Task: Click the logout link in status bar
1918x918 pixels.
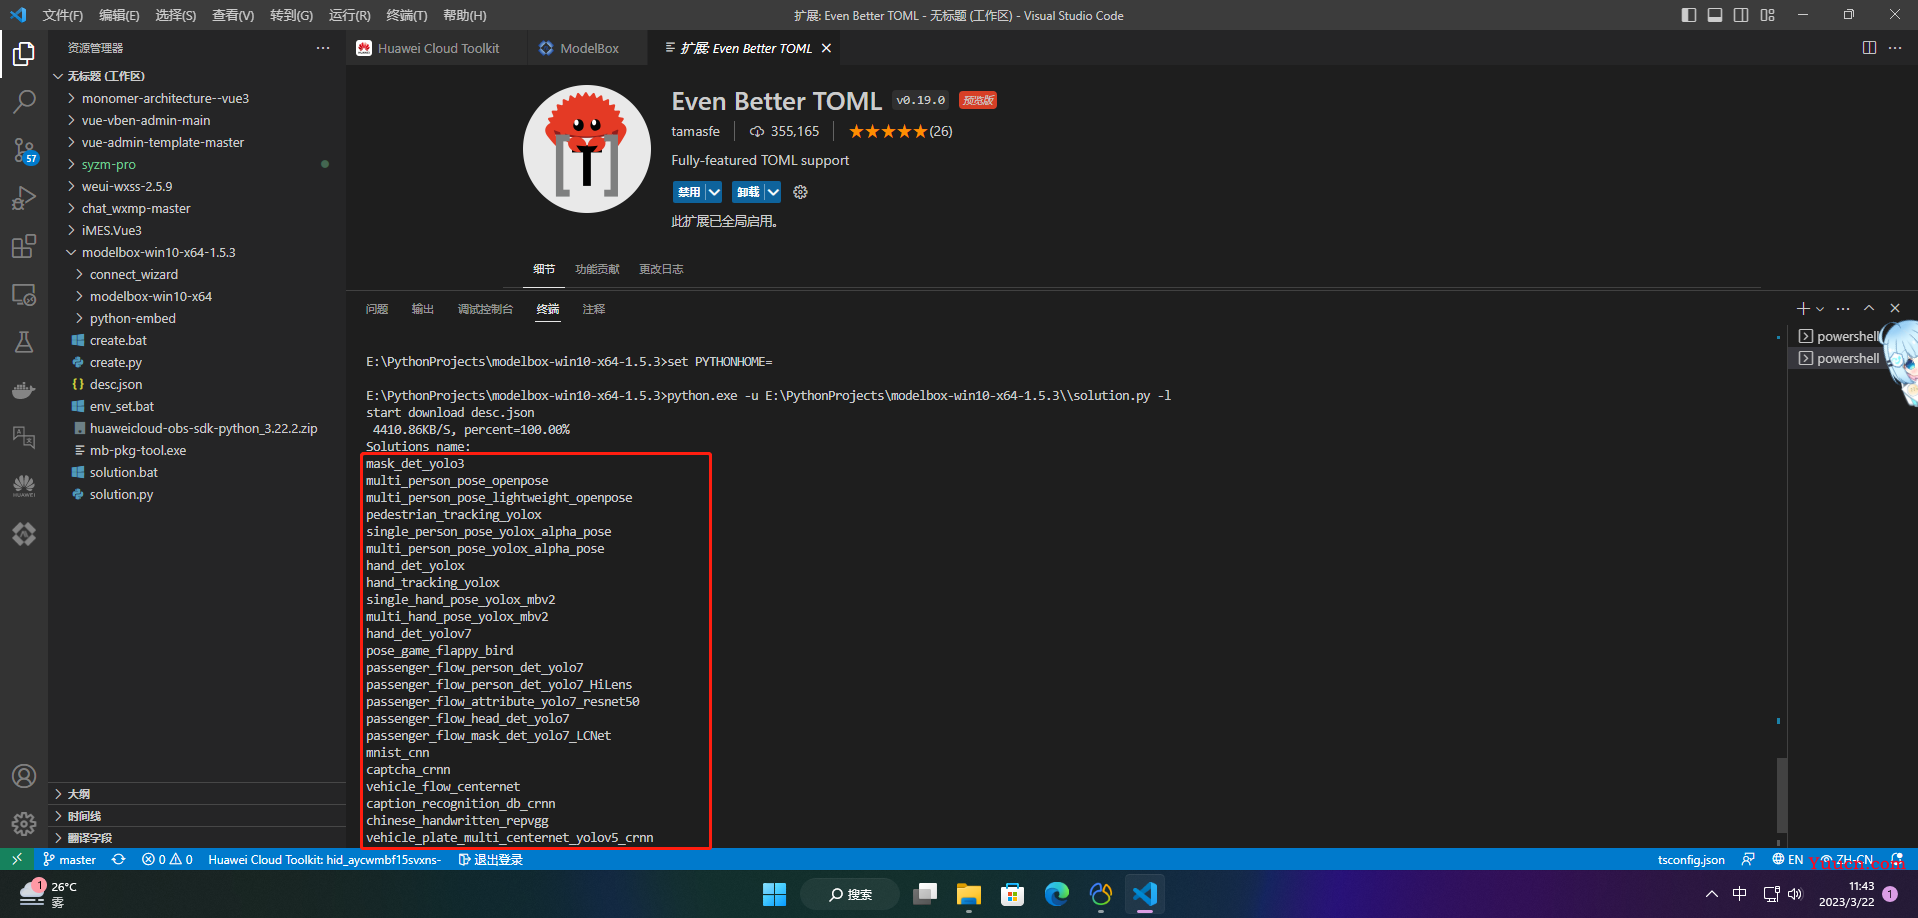Action: point(491,860)
